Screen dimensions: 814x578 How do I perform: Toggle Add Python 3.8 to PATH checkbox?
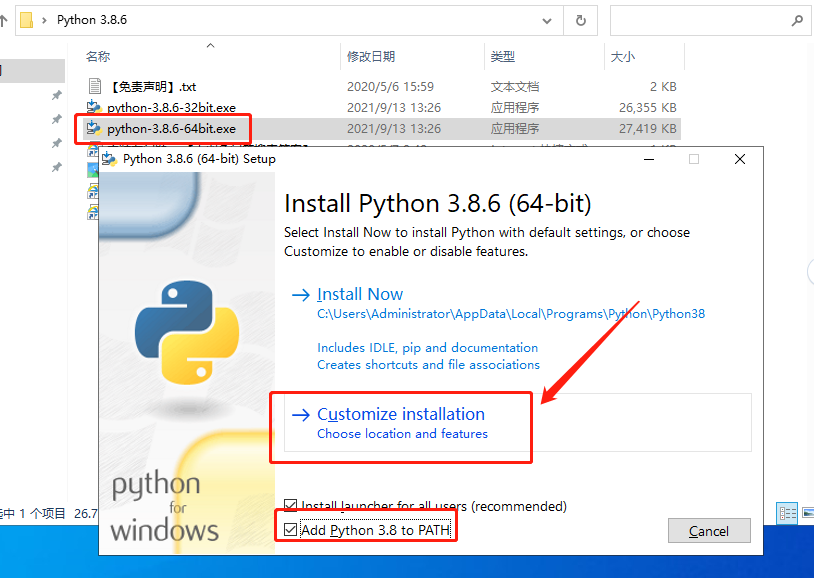pyautogui.click(x=291, y=530)
